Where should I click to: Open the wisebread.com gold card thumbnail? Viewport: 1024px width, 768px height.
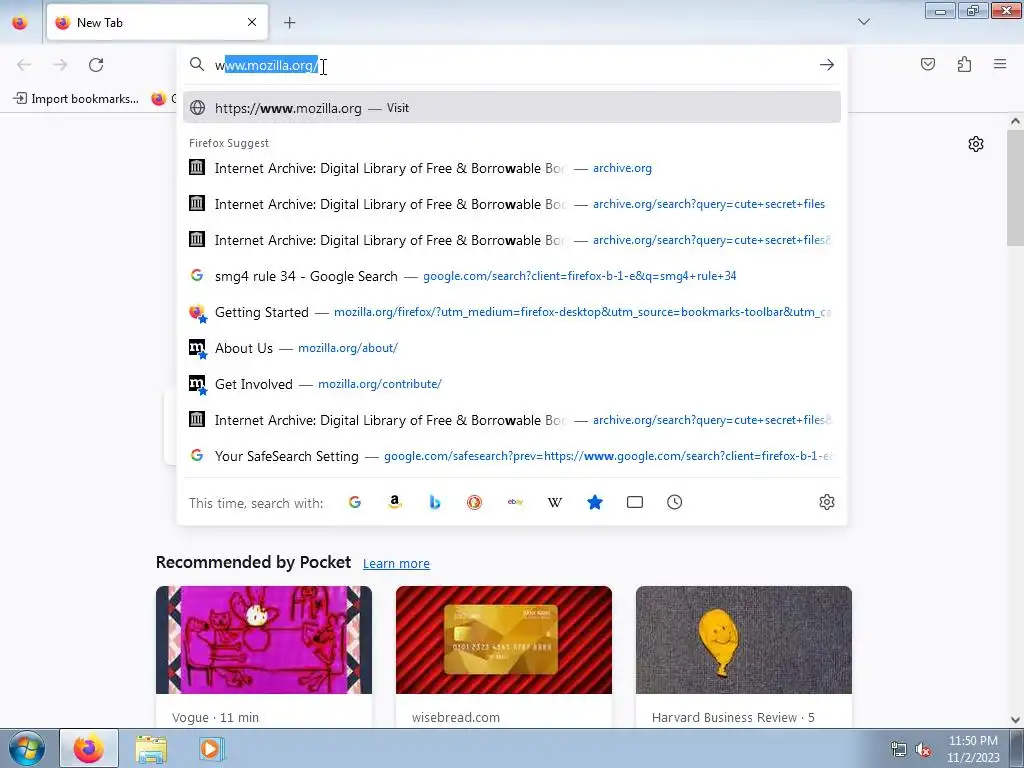[504, 640]
